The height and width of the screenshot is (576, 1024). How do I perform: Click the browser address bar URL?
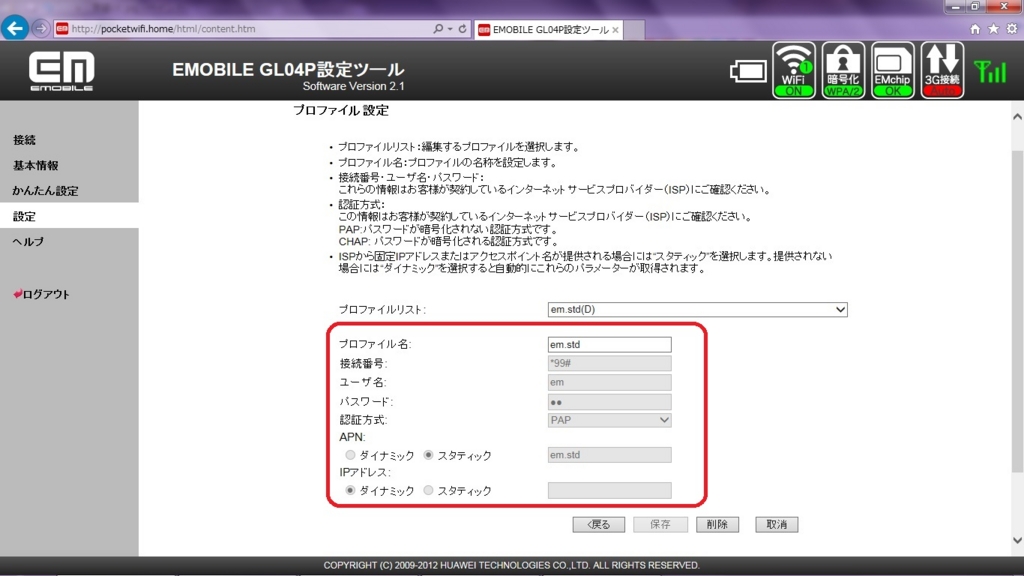click(163, 29)
